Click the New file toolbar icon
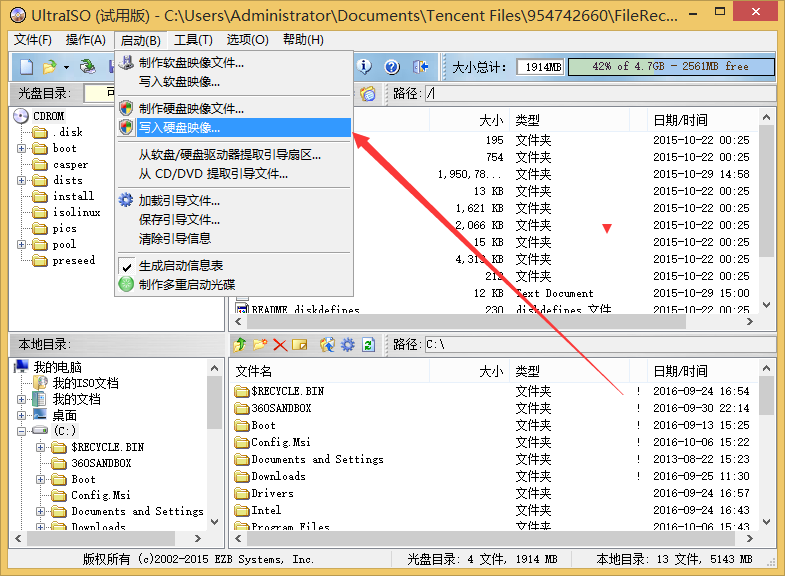 (26, 67)
